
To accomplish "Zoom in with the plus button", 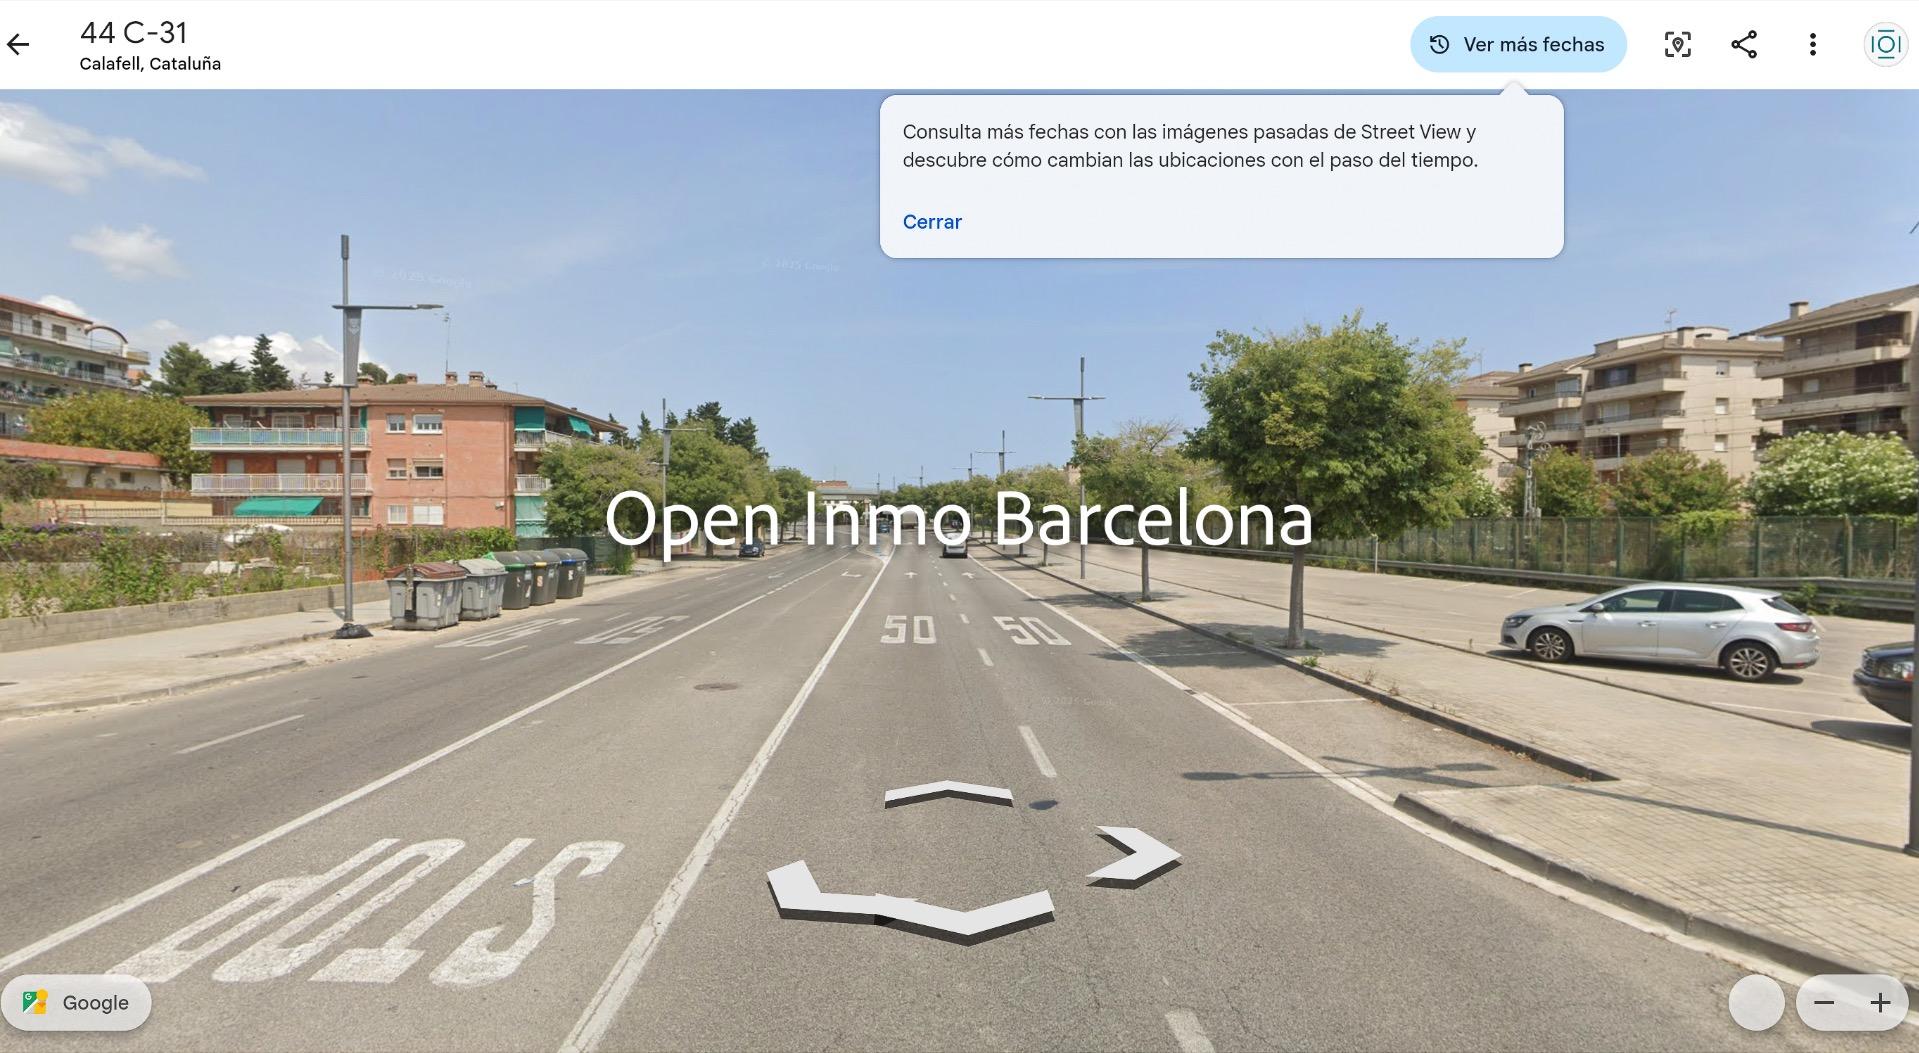I will (x=1880, y=1003).
